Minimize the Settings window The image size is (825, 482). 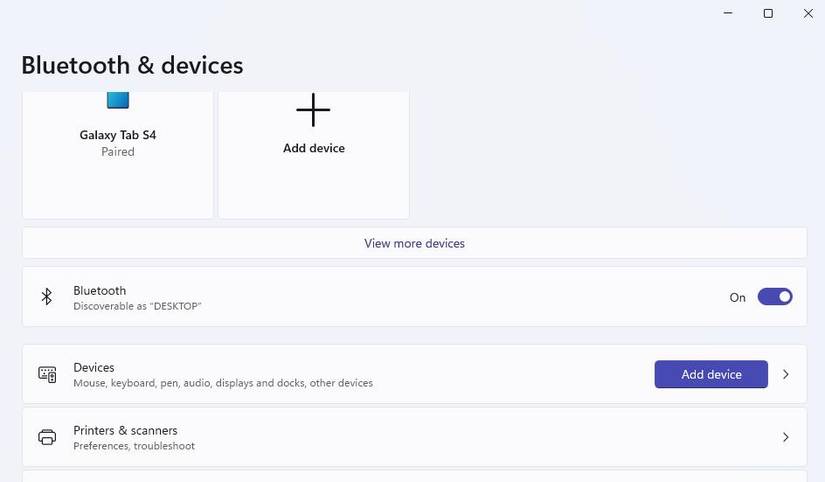[x=728, y=13]
